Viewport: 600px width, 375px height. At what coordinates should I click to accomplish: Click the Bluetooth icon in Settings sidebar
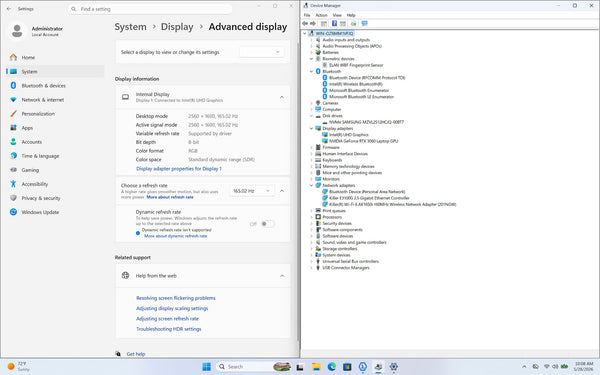[13, 85]
